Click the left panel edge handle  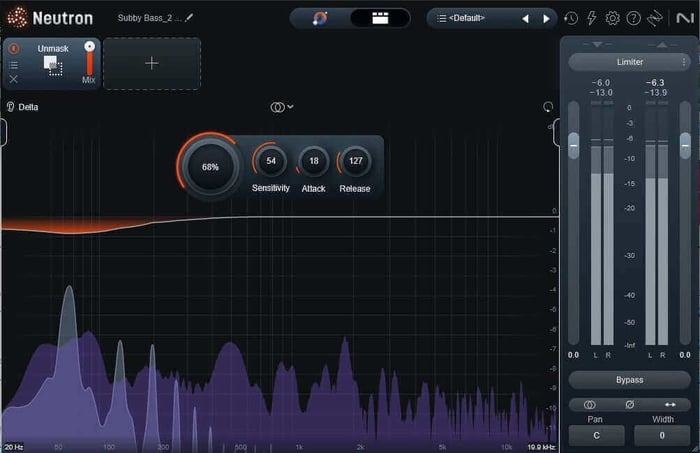[3, 132]
